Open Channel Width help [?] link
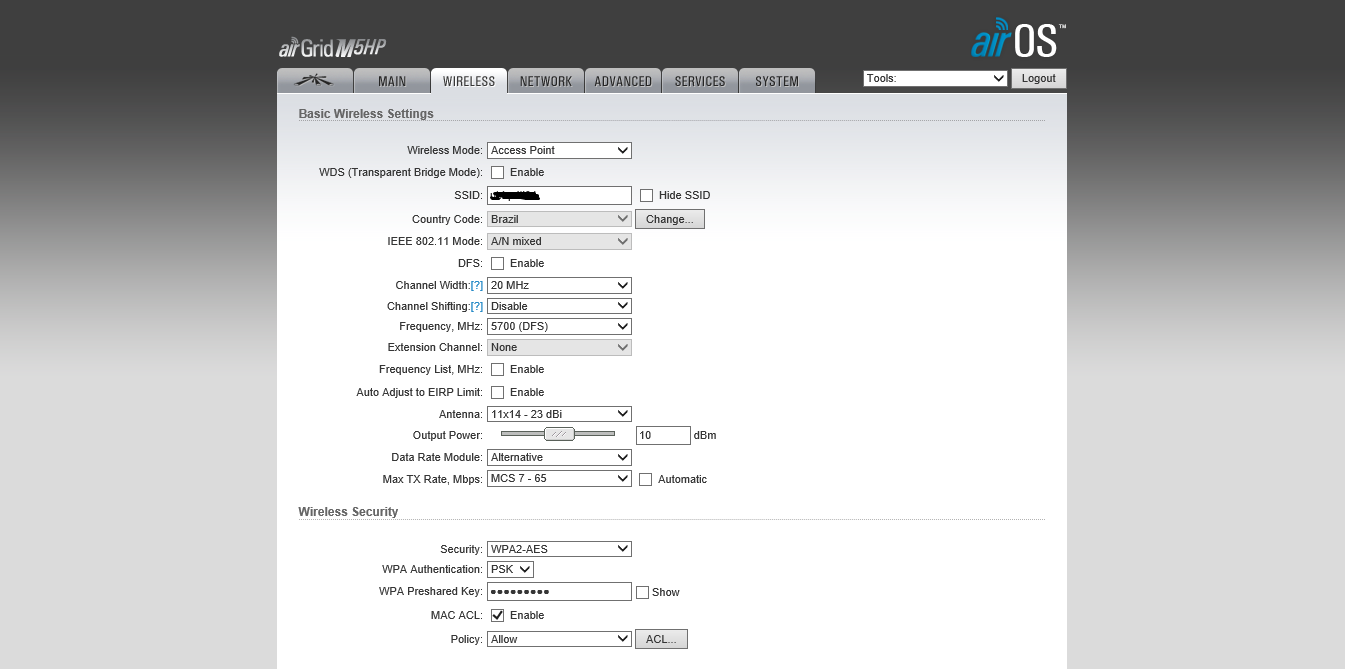The height and width of the screenshot is (669, 1345). click(x=477, y=286)
